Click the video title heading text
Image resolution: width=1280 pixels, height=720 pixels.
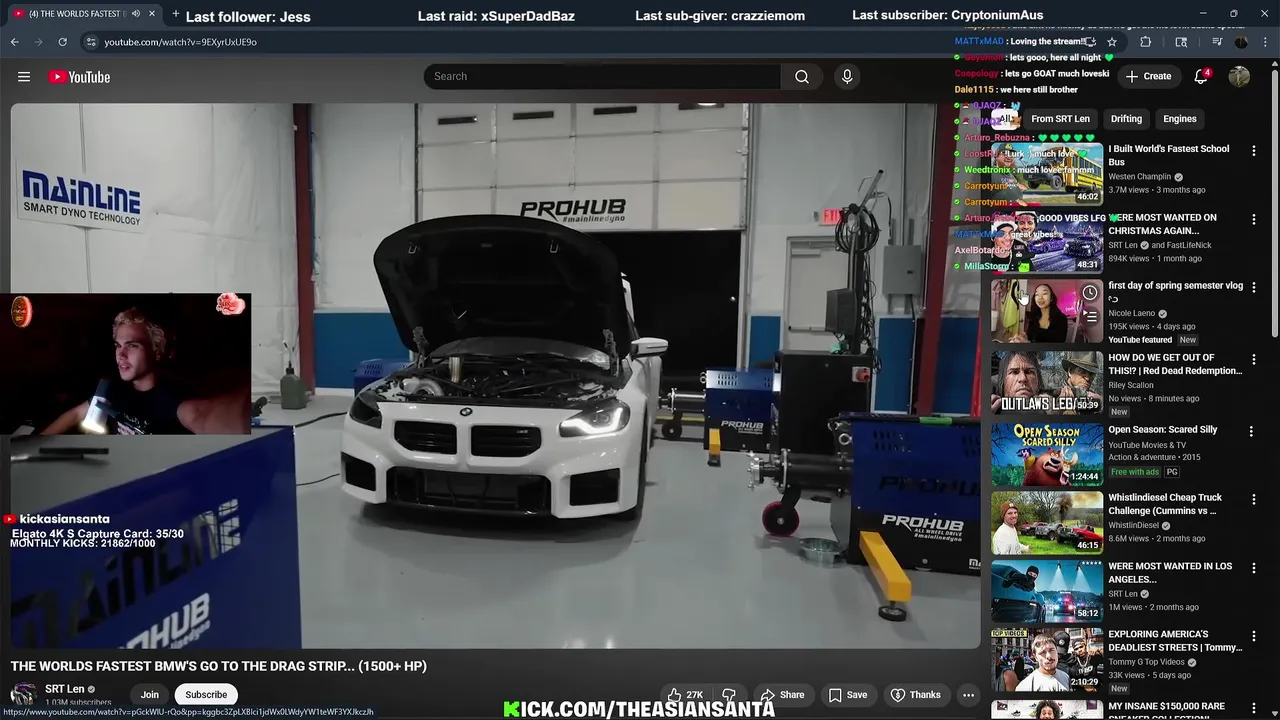point(219,666)
